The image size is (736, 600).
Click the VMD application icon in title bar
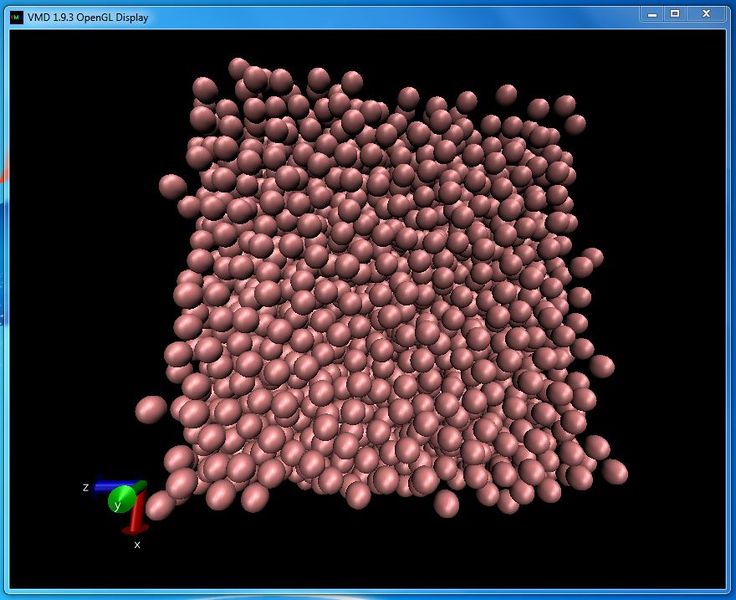coord(16,18)
